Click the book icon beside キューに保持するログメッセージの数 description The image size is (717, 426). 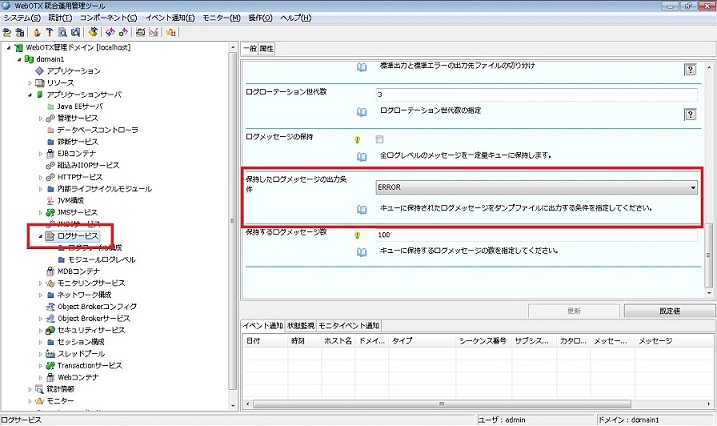pos(362,252)
